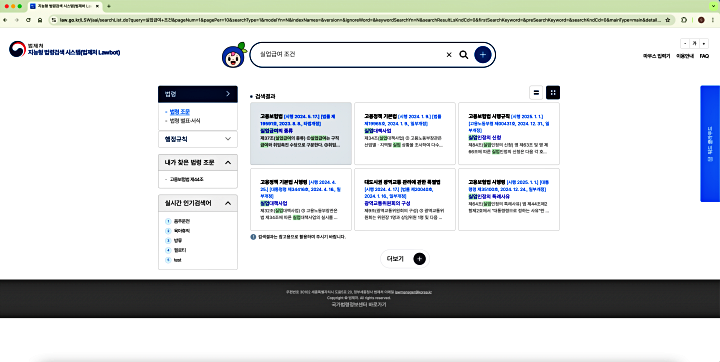Open the FAQ link
The image size is (720, 362).
[704, 56]
